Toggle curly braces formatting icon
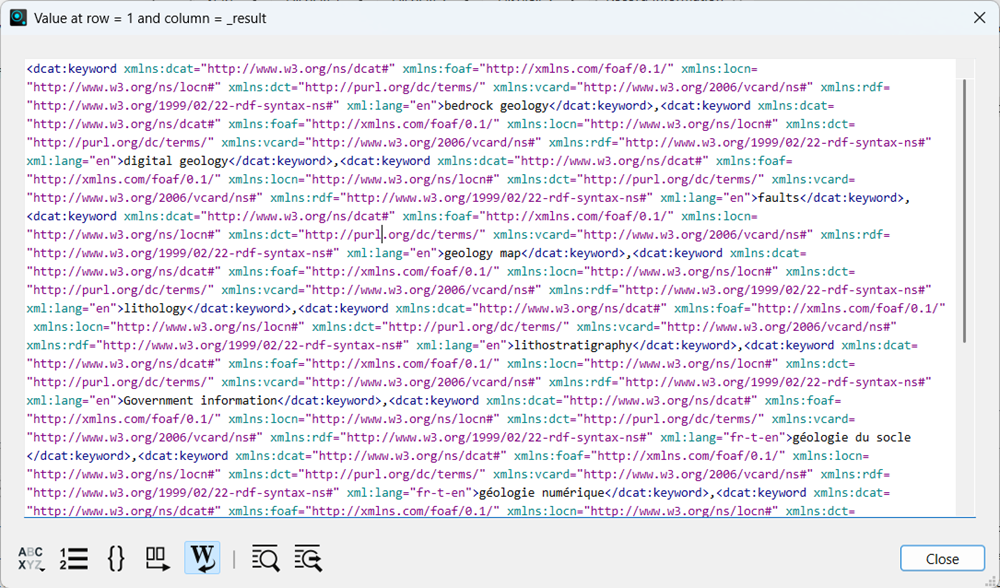The image size is (1000, 588). (116, 559)
